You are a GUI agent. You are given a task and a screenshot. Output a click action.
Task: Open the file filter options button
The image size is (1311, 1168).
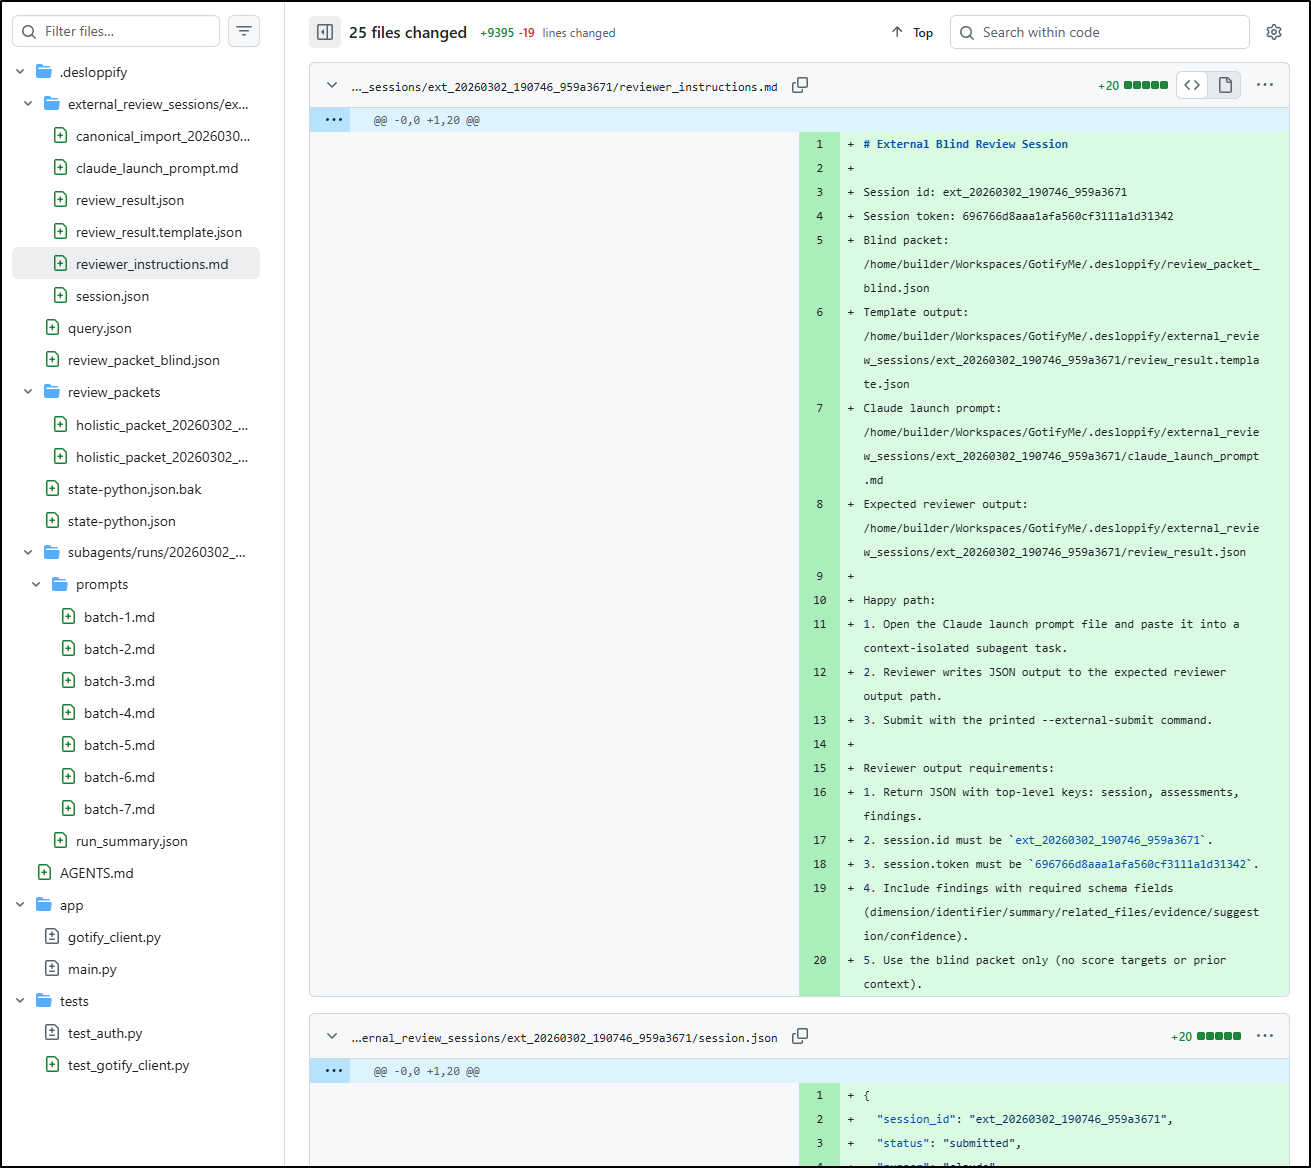[244, 31]
